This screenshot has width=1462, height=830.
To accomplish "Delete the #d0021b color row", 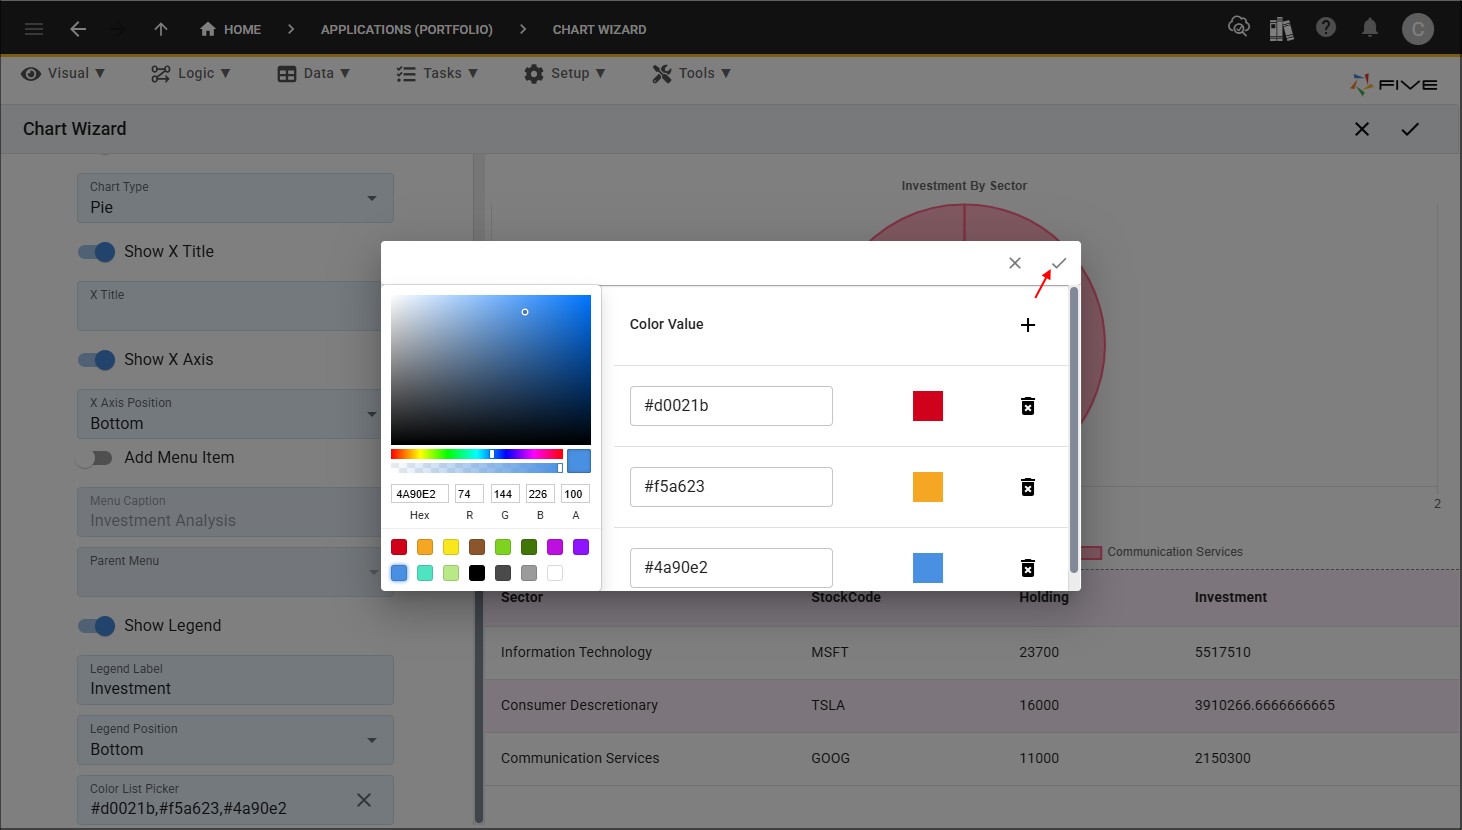I will click(1027, 406).
